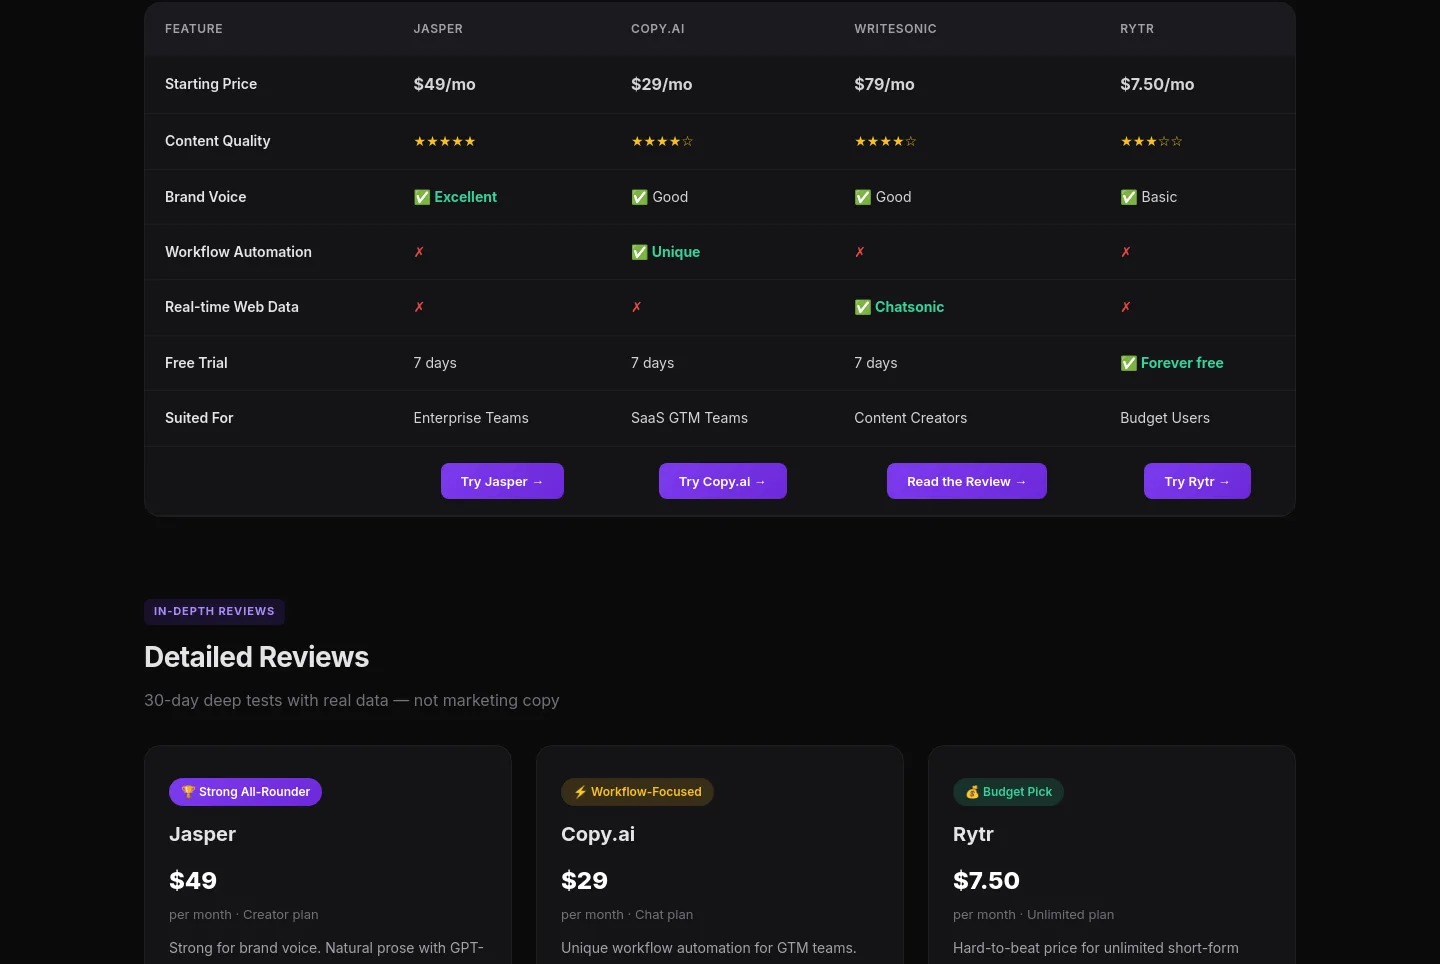The image size is (1440, 964).
Task: Click the Try Jasper button
Action: pyautogui.click(x=502, y=481)
